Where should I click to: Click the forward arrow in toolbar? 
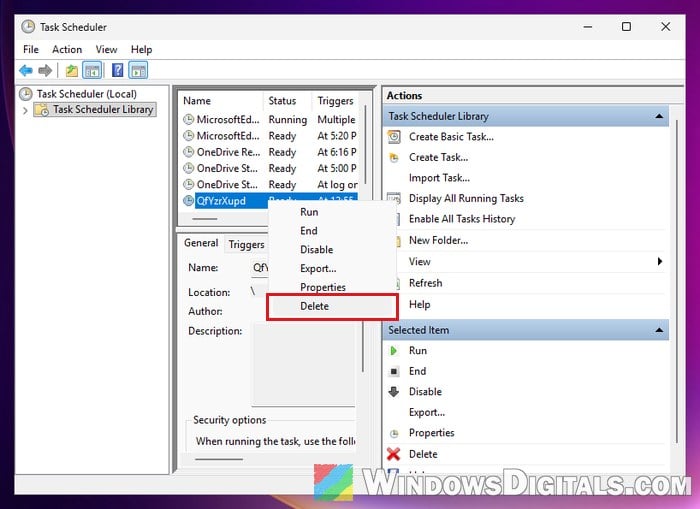pos(45,71)
